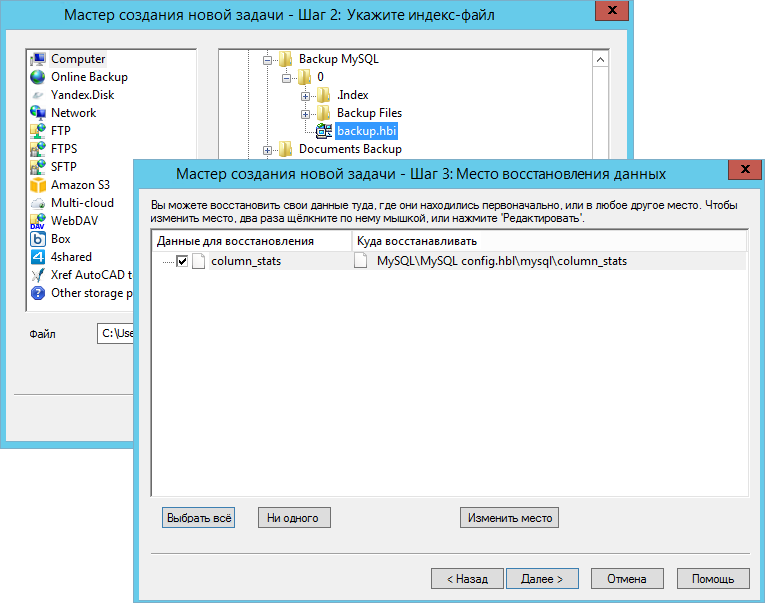Select the backup.hbi file name
The height and width of the screenshot is (603, 765).
coord(366,131)
